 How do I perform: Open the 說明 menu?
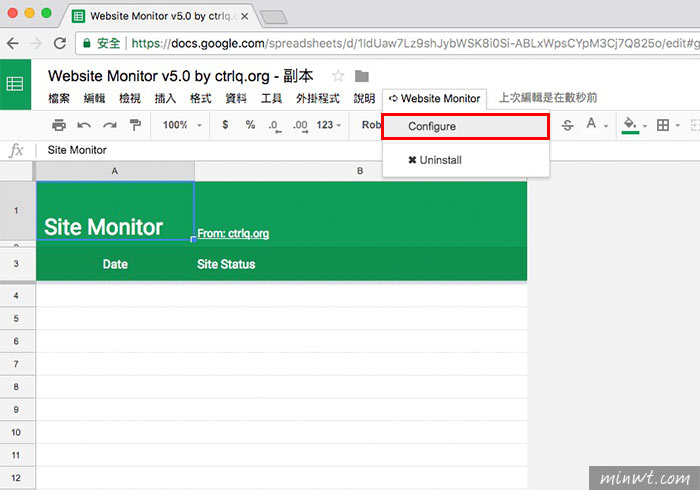[x=364, y=98]
